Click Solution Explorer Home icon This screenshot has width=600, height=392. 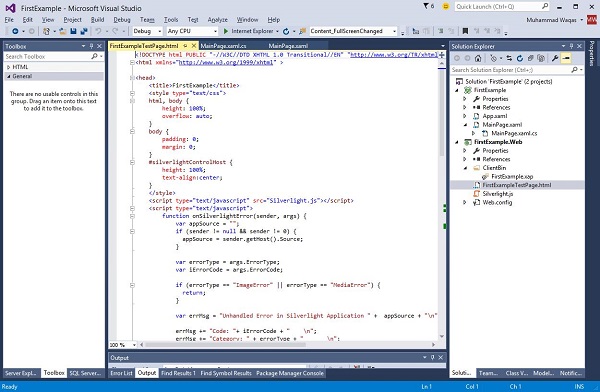point(478,58)
